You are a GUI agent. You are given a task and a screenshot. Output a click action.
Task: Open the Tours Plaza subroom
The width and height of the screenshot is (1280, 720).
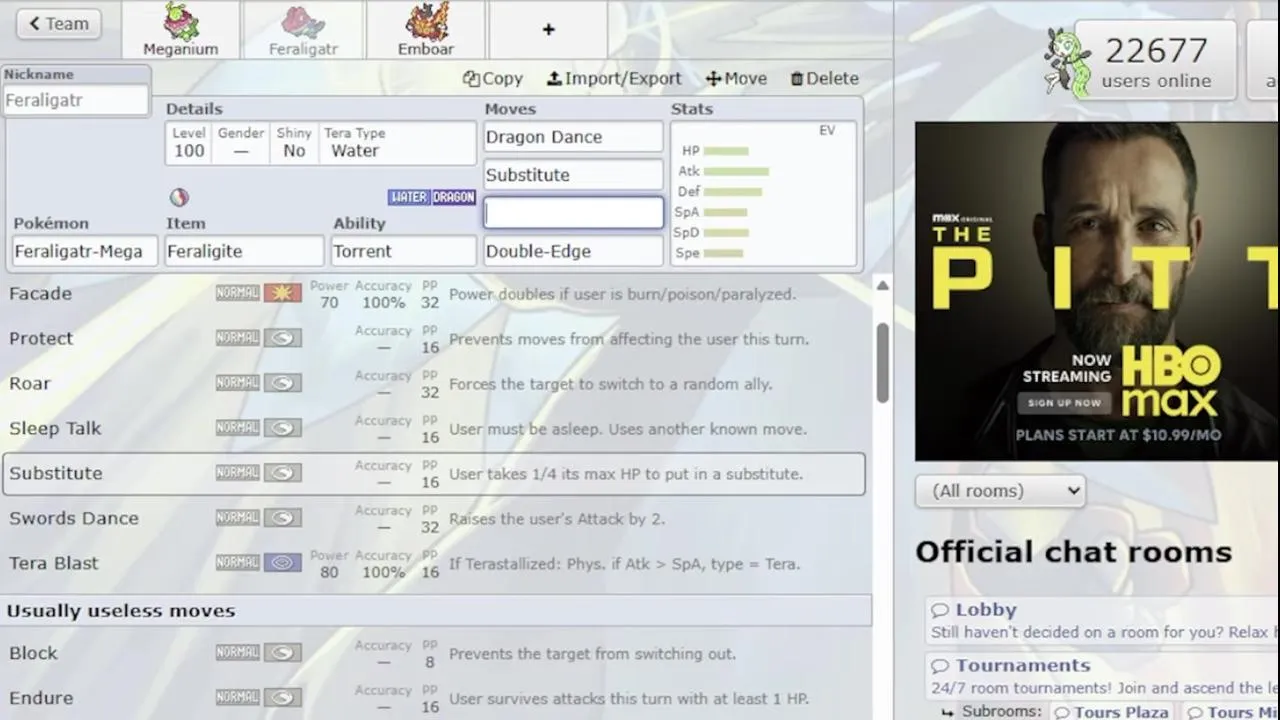1111,712
